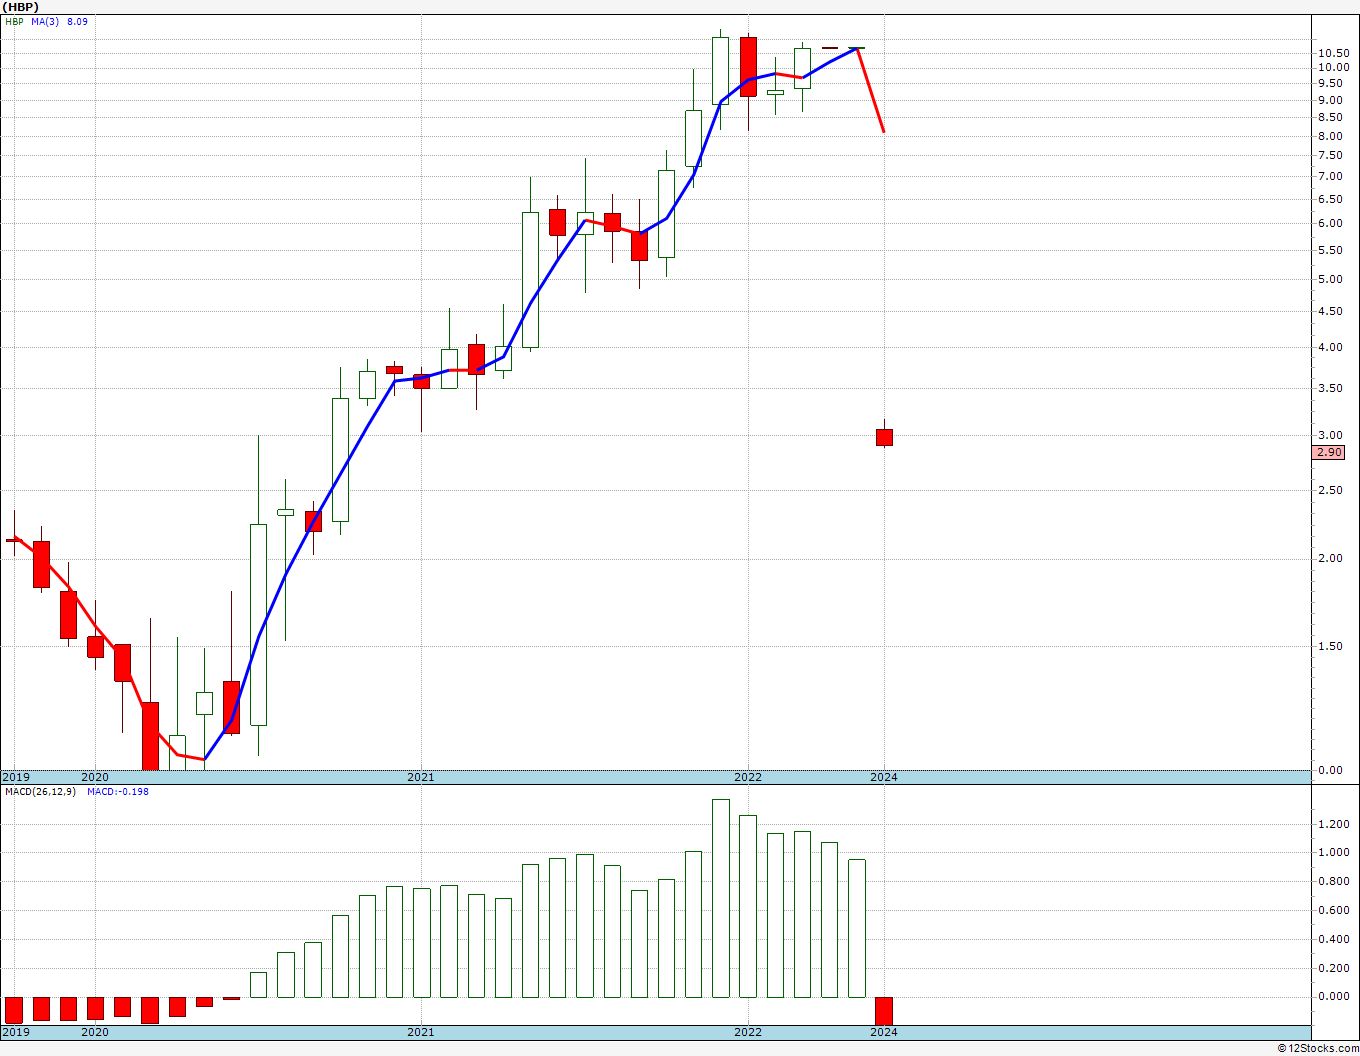Click the red 2024 candlestick near 3.00
Image resolution: width=1360 pixels, height=1056 pixels.
pos(884,437)
